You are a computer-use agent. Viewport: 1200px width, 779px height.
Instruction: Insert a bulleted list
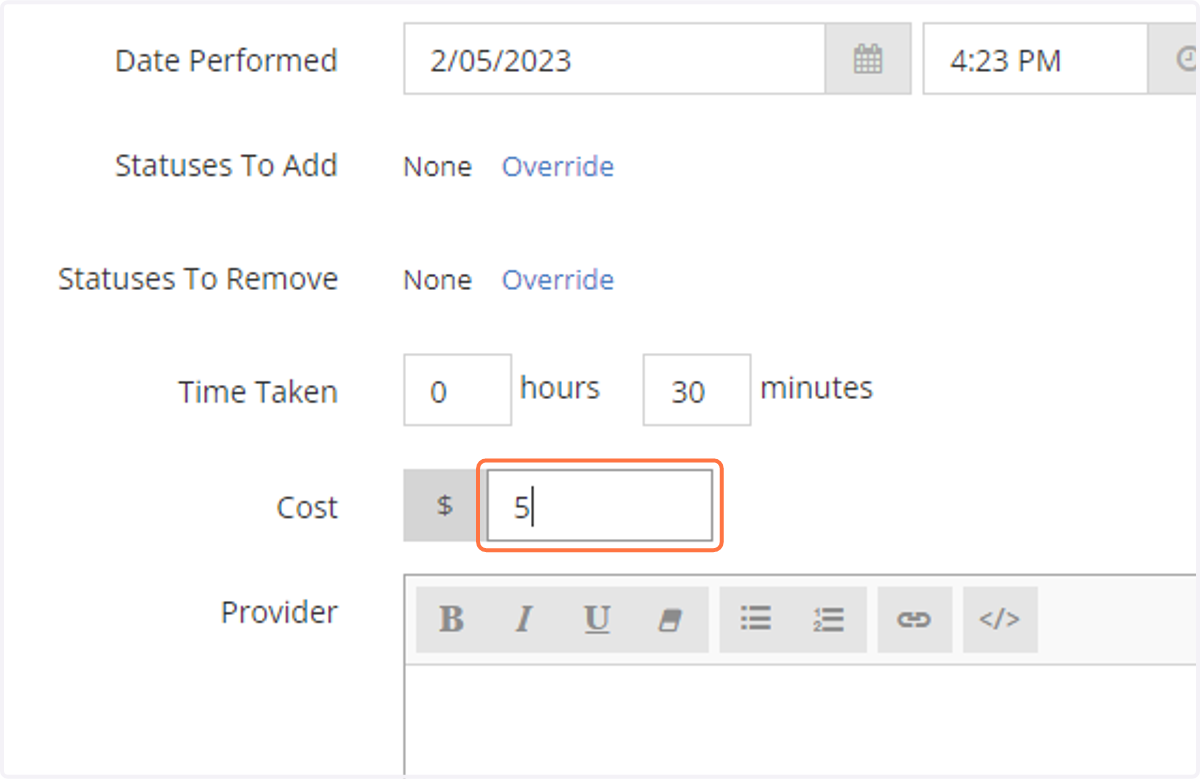click(756, 620)
